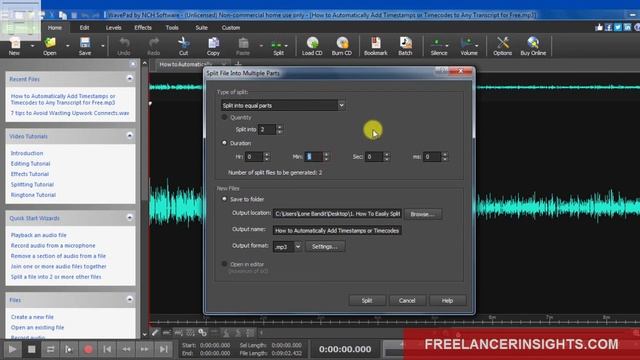Select the Cut scissors tool
Screen dimensions: 640x360
(184, 46)
